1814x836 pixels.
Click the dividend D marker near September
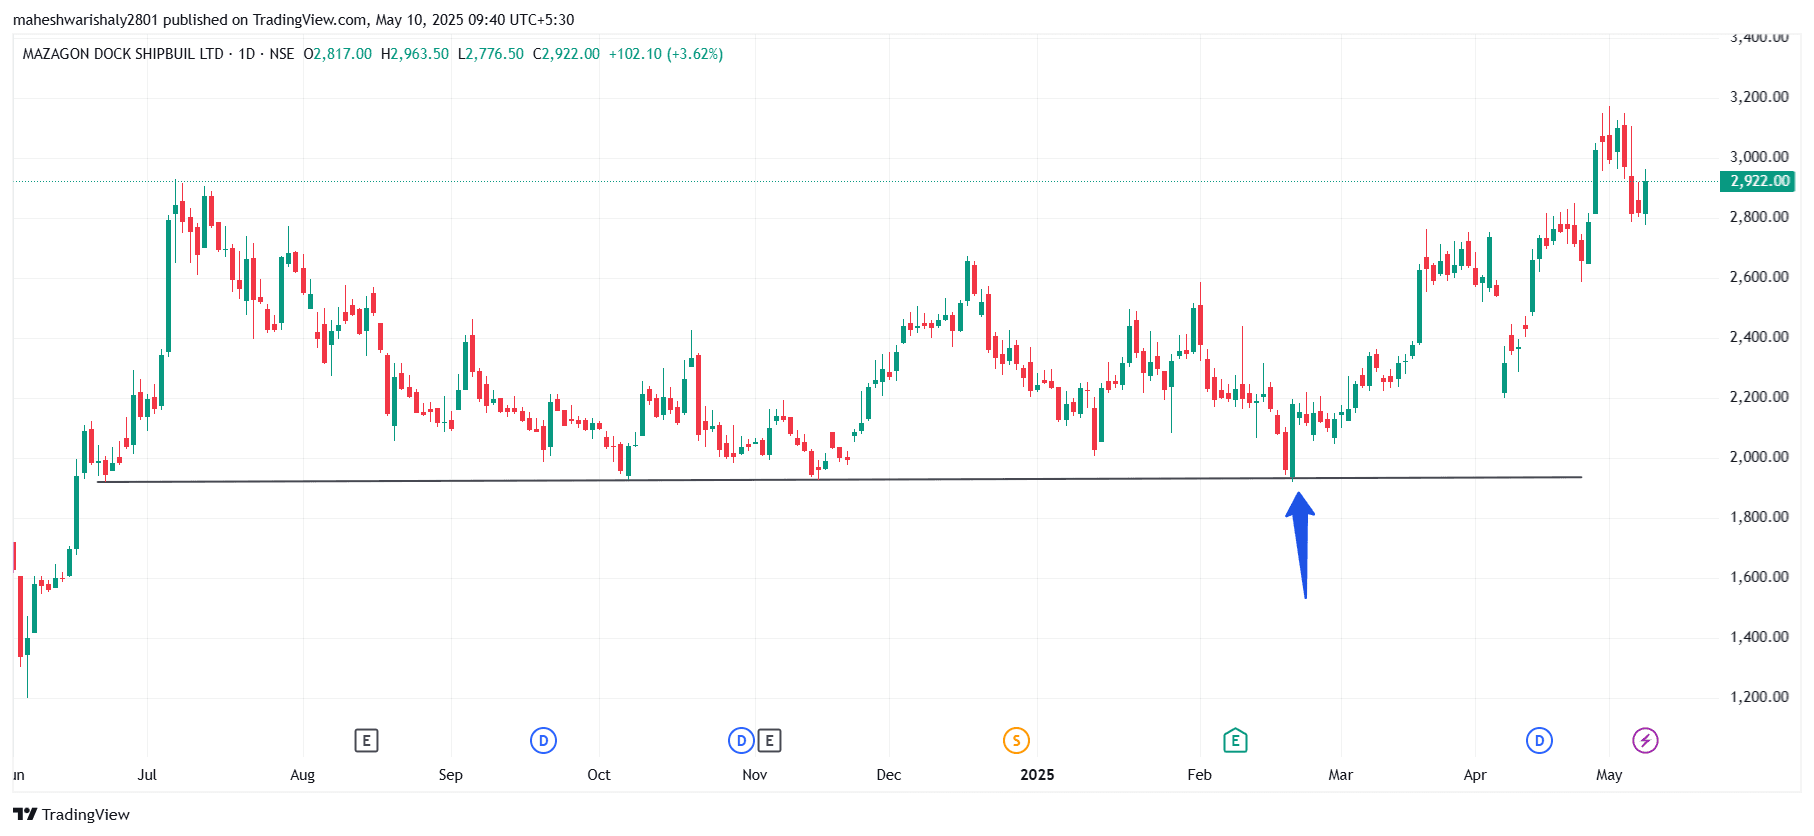543,741
